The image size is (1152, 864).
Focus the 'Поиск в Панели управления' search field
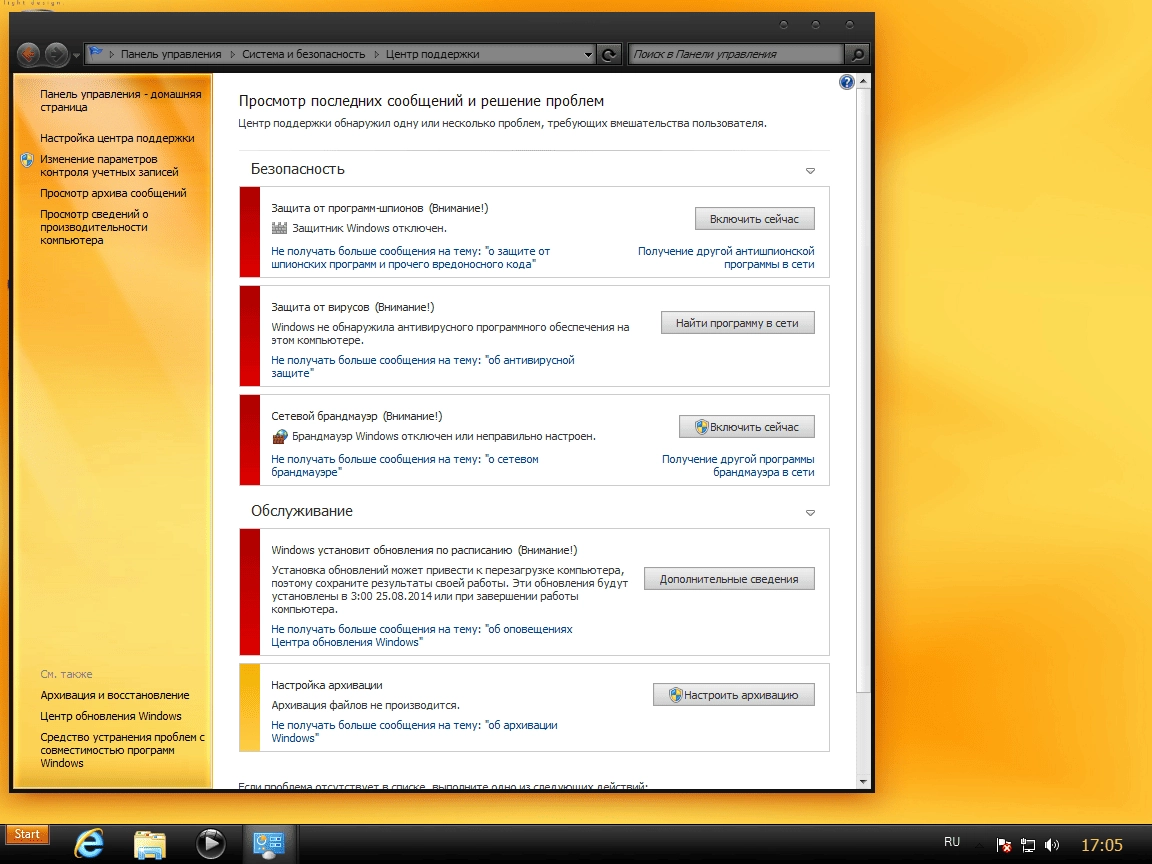[736, 54]
